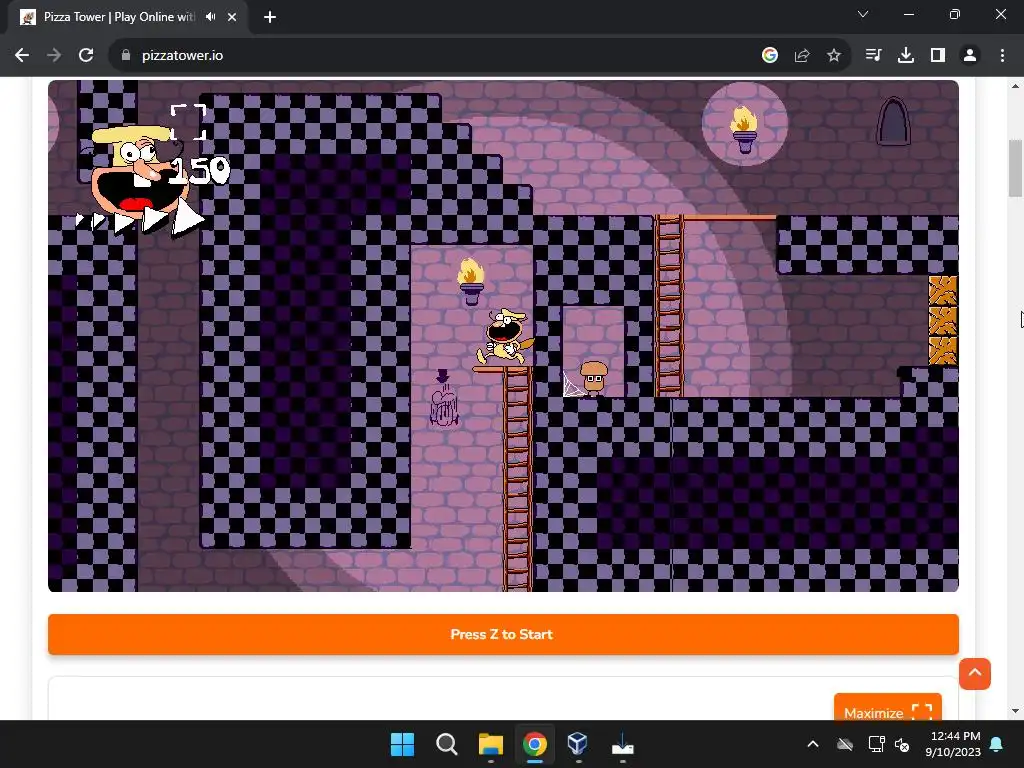Open network status tray icon
Screen dimensions: 1024x768
pos(876,744)
